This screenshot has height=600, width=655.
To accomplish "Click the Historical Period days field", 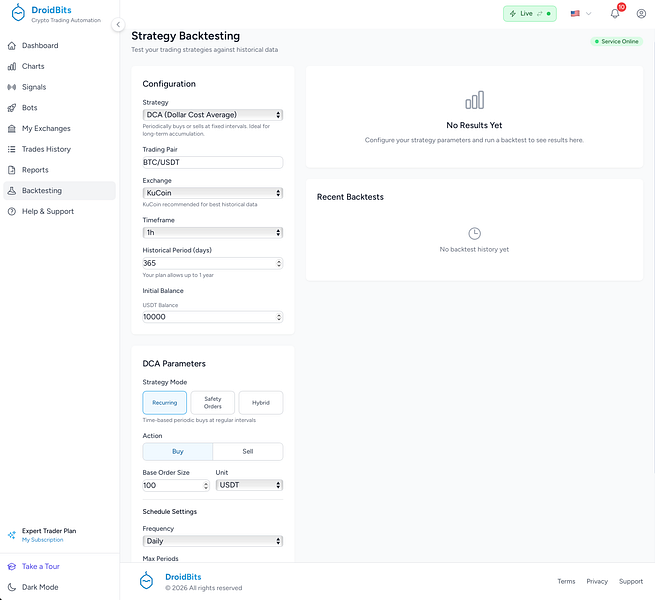I will pos(213,263).
